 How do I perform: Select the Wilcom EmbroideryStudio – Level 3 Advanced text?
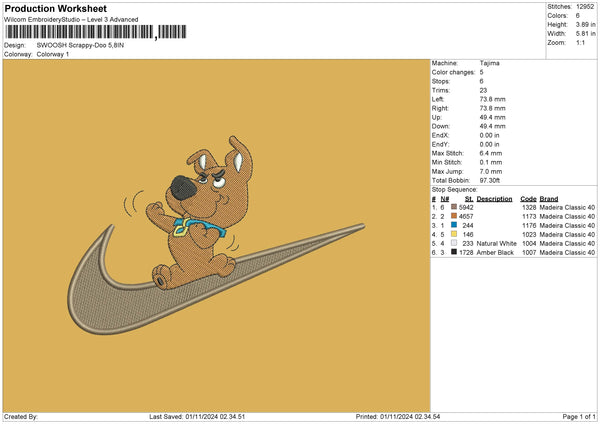click(x=71, y=20)
